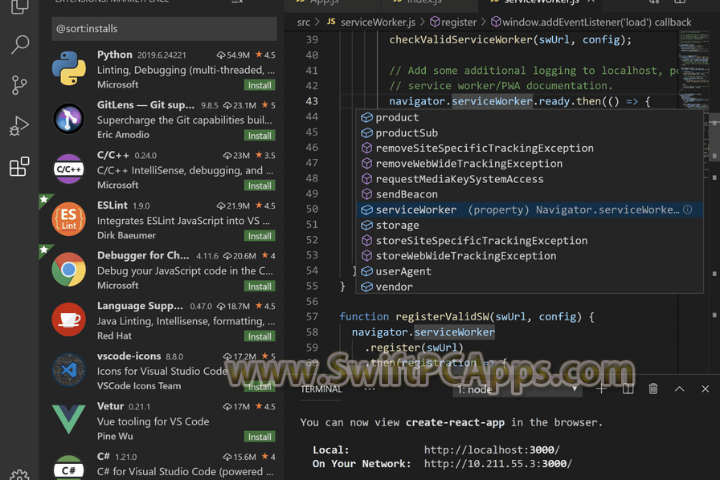Select 'storage' autocomplete suggestion
720x480 pixels.
tap(529, 225)
